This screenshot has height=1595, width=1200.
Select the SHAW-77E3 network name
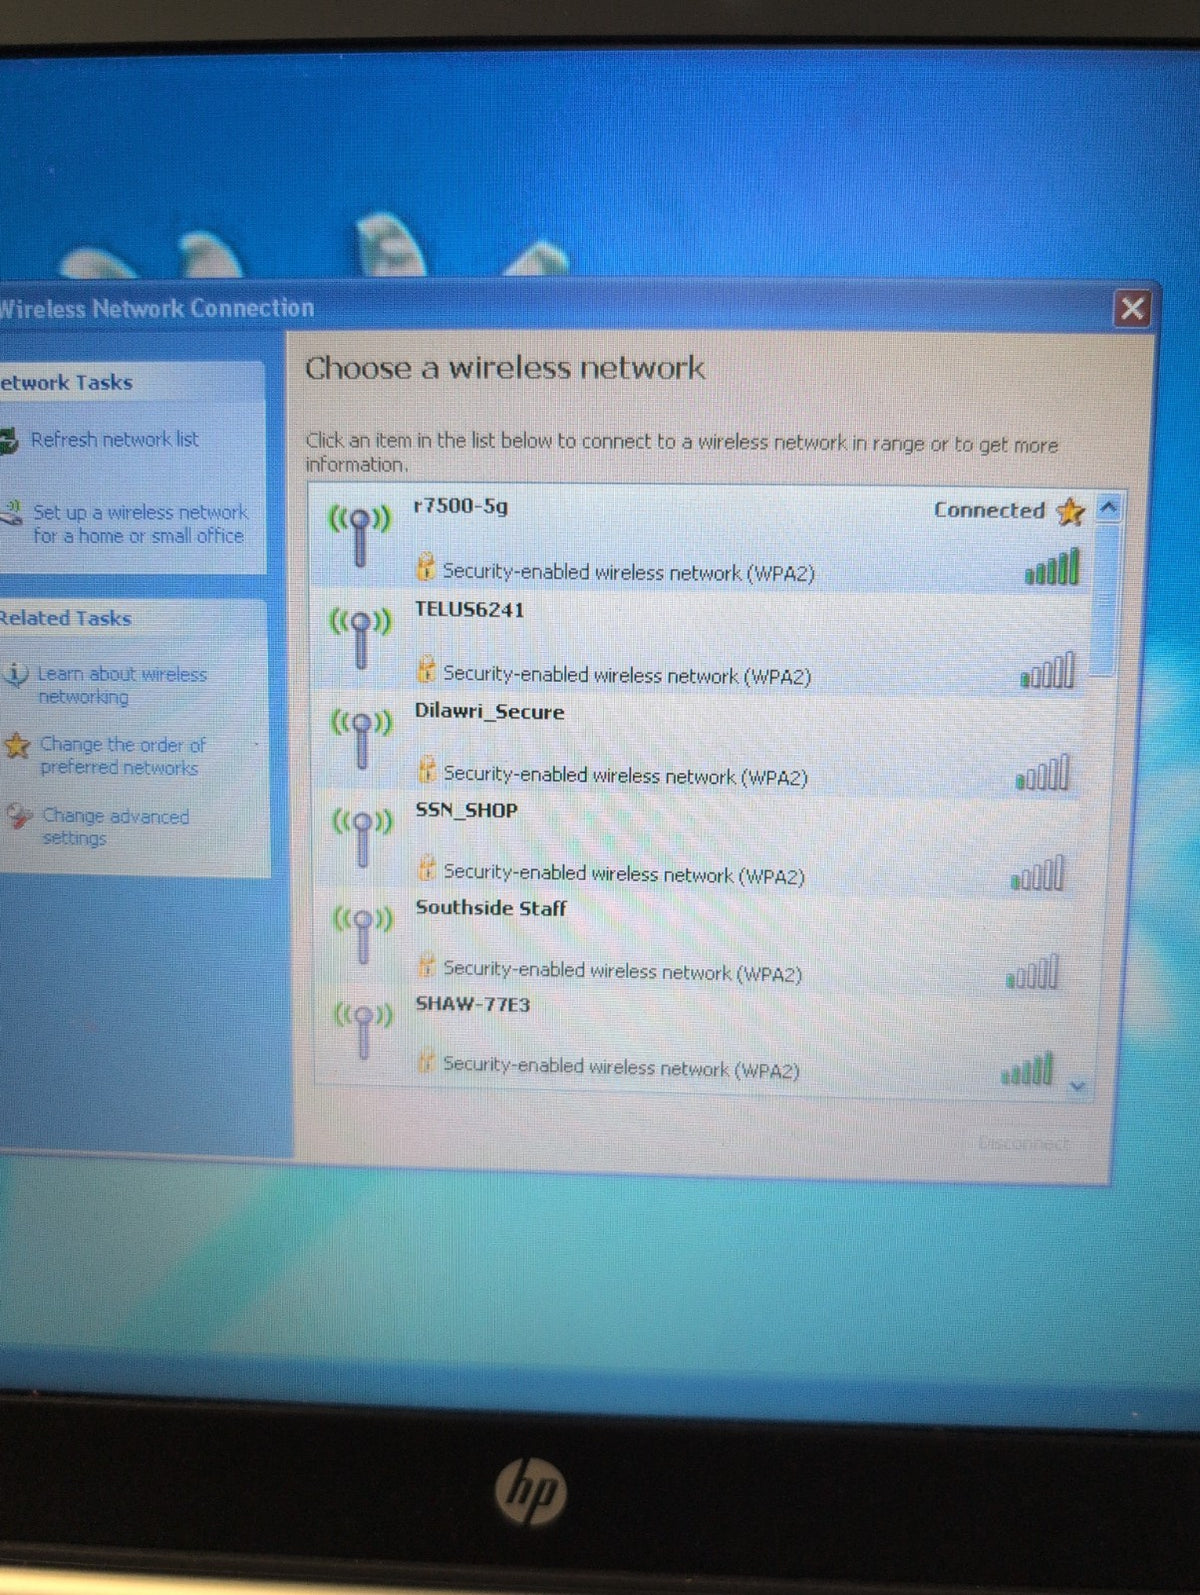point(472,1004)
